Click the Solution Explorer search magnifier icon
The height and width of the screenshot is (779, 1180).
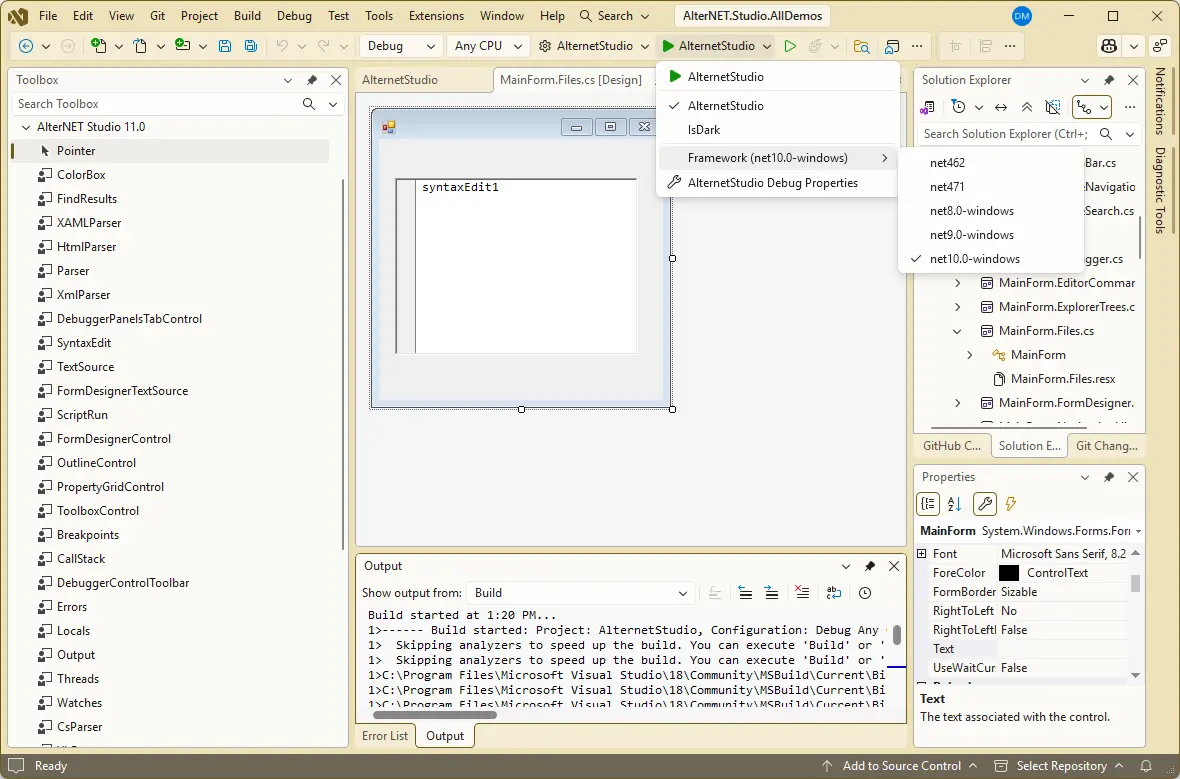[x=1105, y=134]
